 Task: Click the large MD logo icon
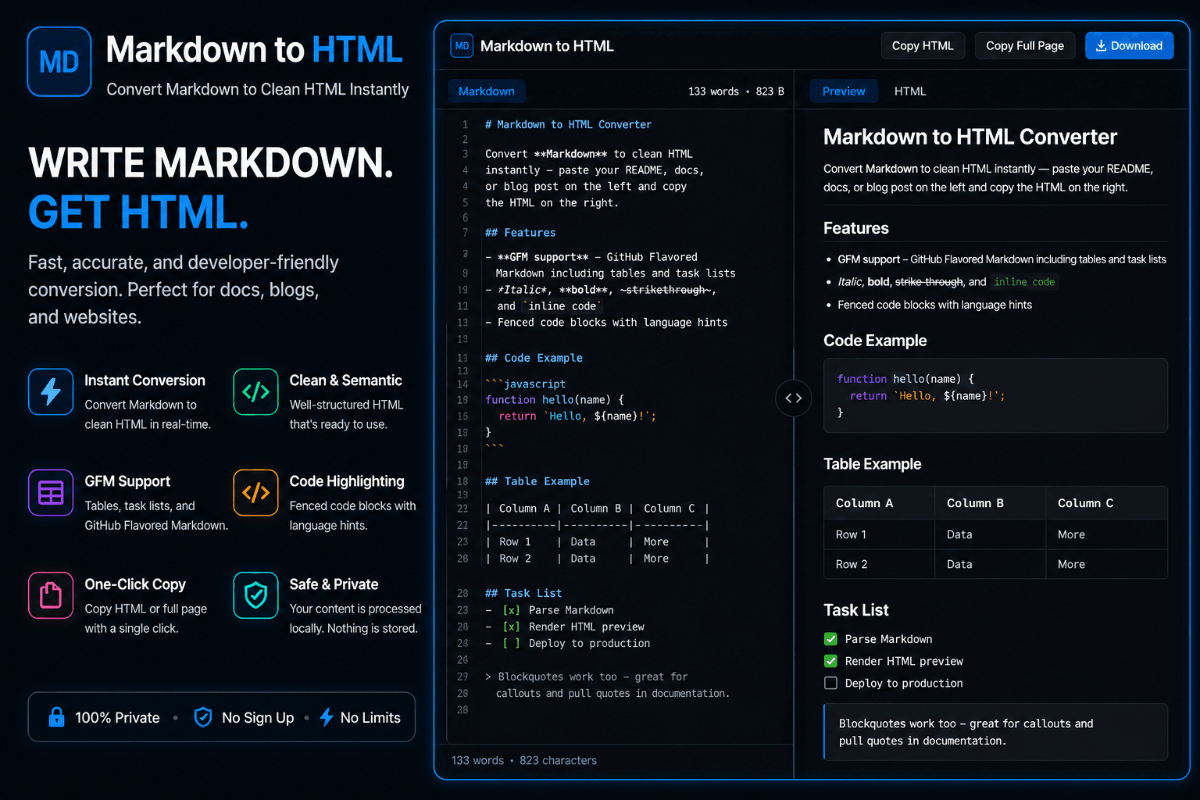pos(59,62)
